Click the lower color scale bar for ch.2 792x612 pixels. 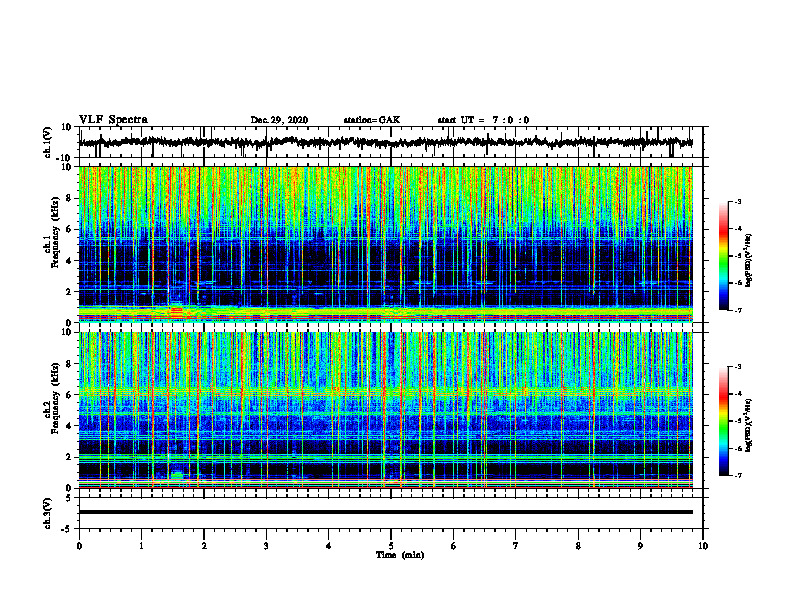point(724,421)
